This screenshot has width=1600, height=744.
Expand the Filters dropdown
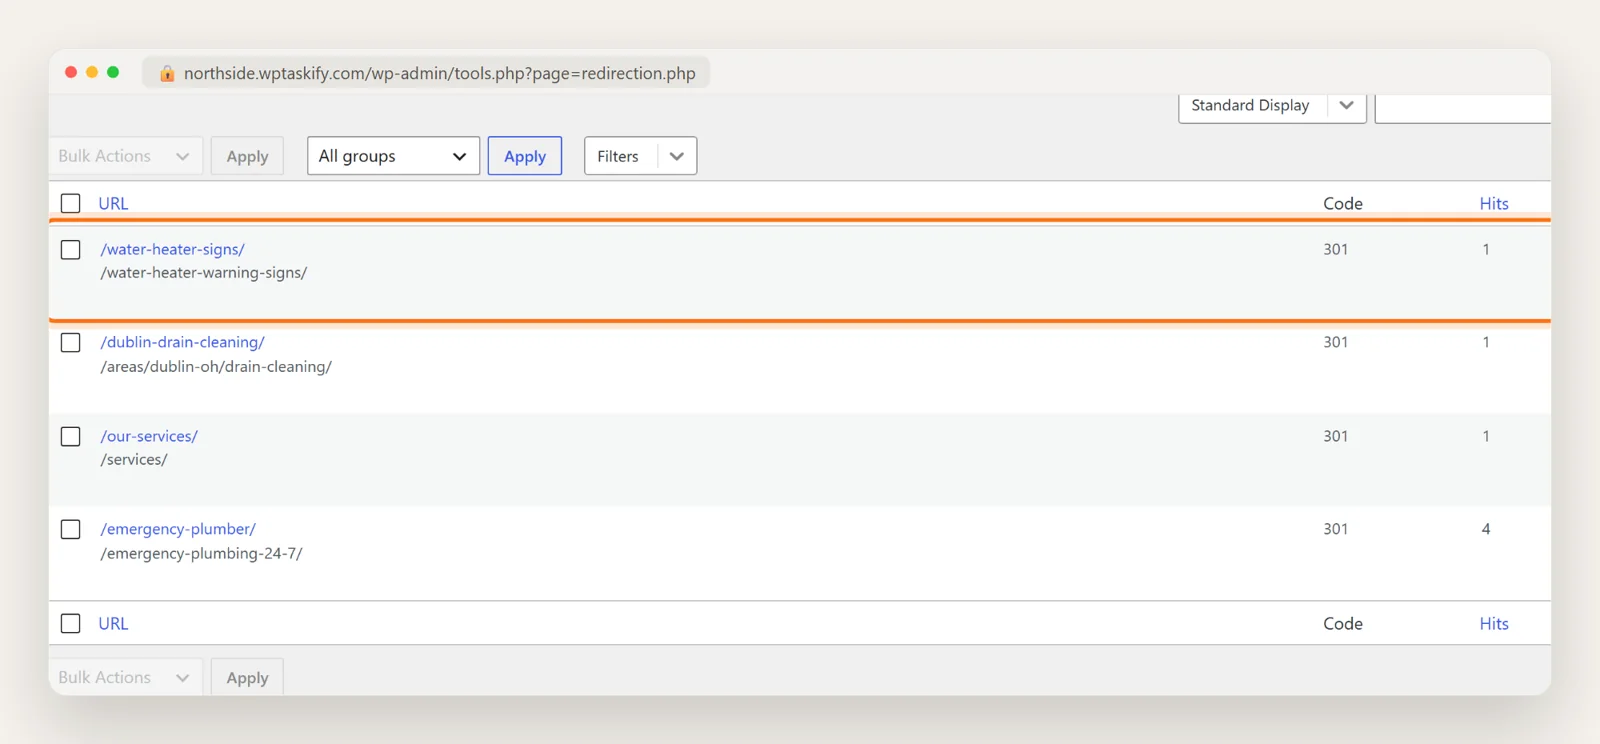tap(640, 156)
